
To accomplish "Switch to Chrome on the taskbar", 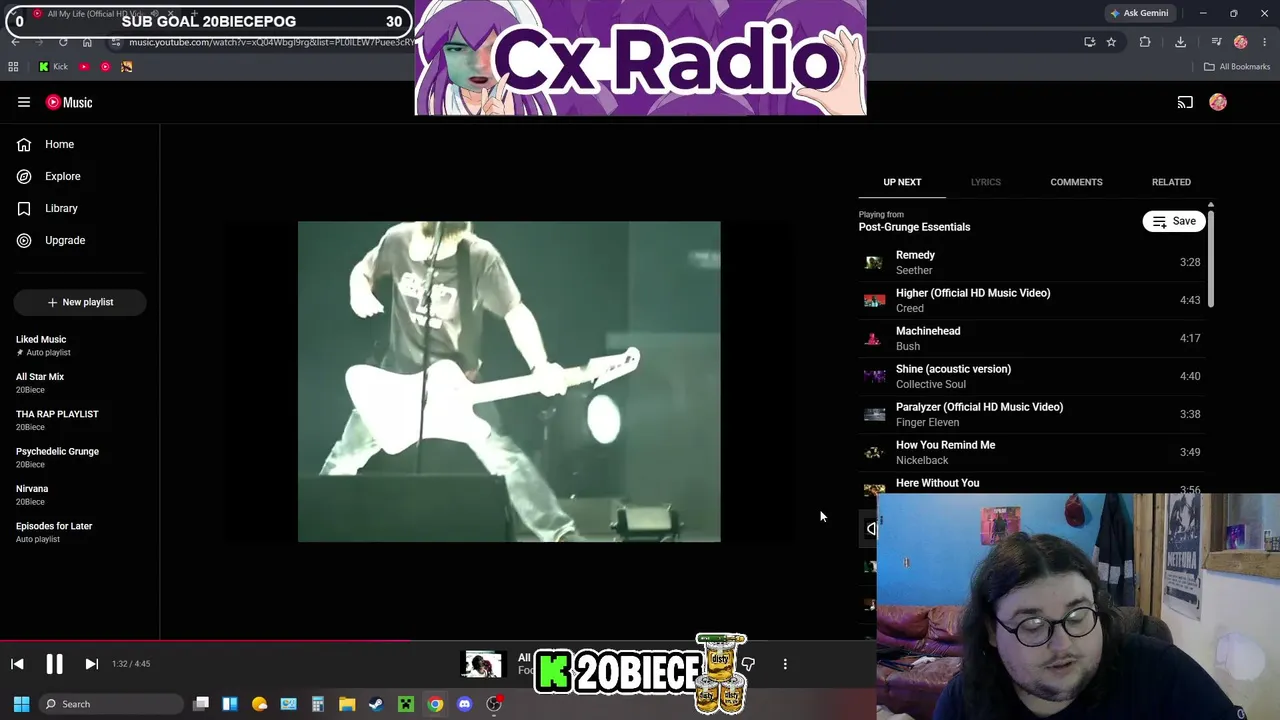I will (x=435, y=704).
